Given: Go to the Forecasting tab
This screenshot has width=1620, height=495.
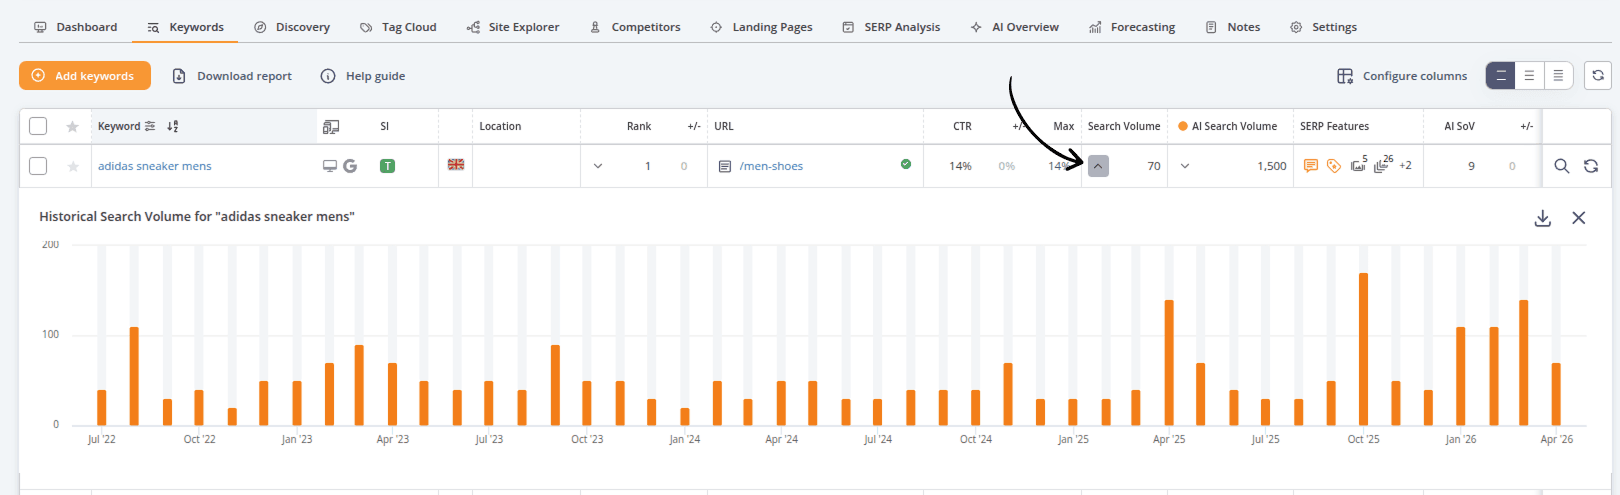Looking at the screenshot, I should [x=1132, y=27].
